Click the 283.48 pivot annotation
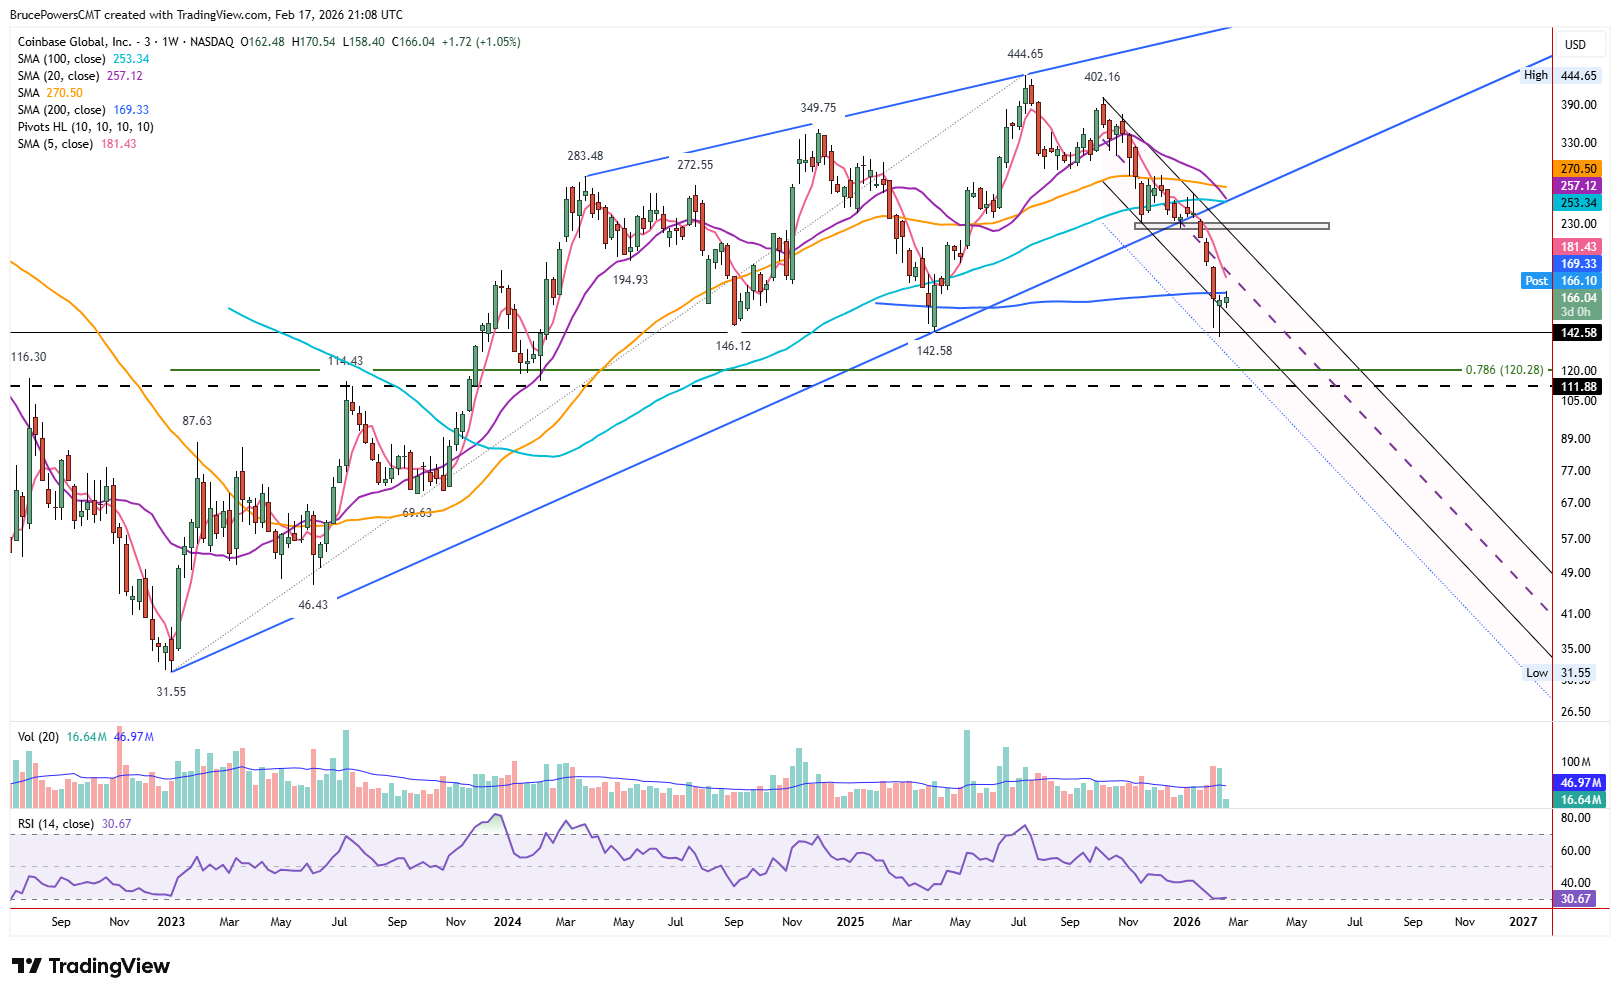This screenshot has height=996, width=1620. tap(585, 156)
